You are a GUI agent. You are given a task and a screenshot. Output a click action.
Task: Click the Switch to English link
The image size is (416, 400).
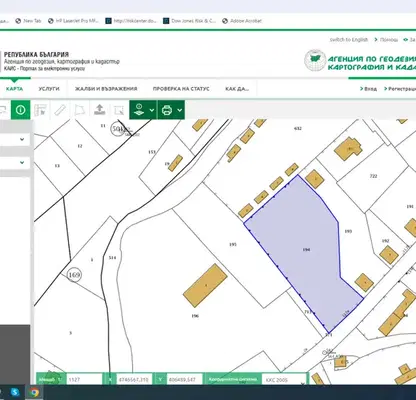pos(349,39)
